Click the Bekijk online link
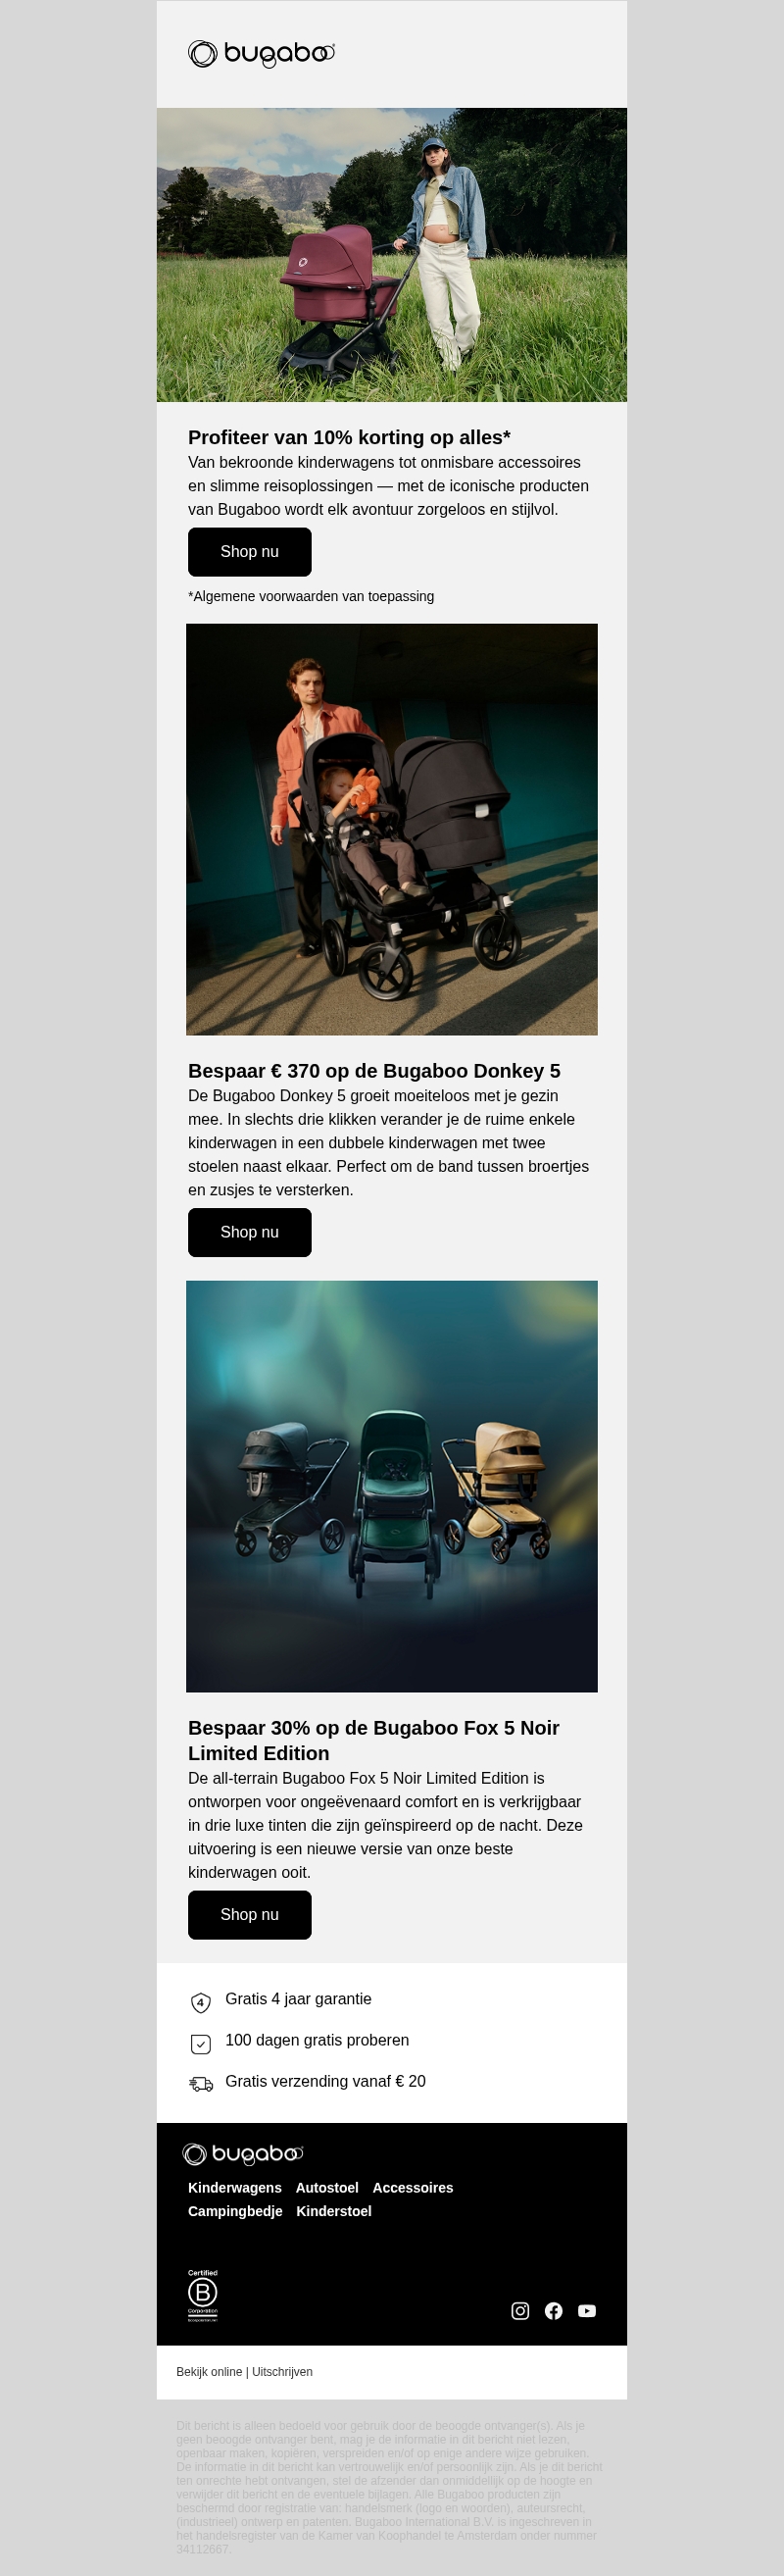 point(209,2371)
